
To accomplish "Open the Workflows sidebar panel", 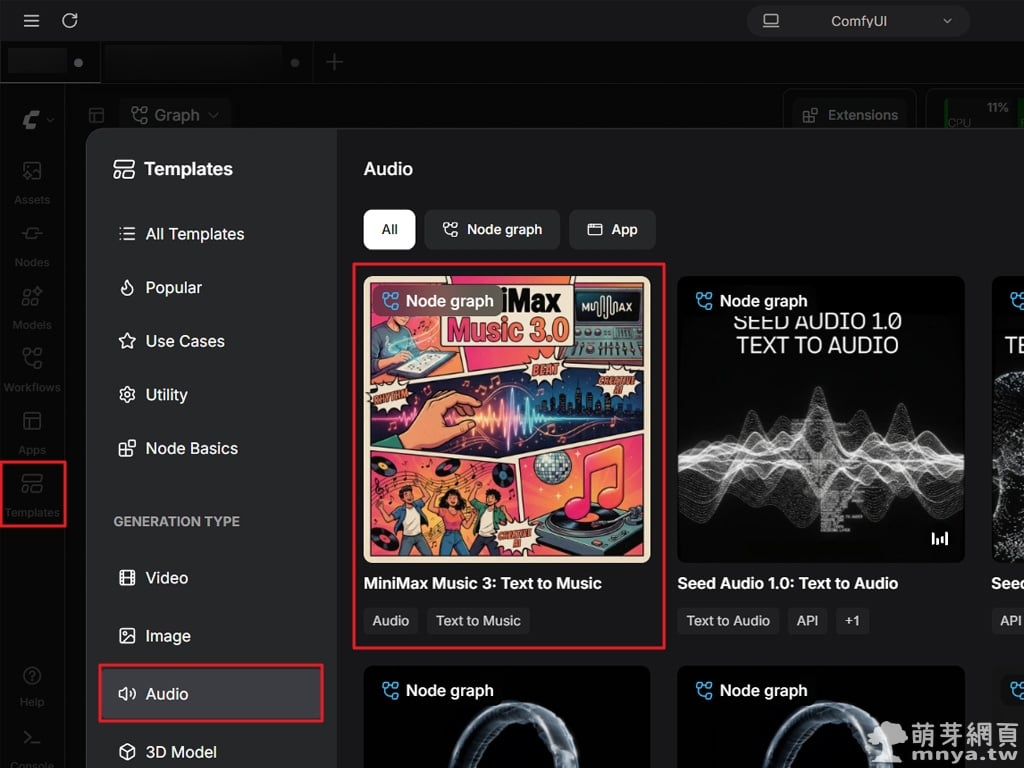I will point(32,370).
